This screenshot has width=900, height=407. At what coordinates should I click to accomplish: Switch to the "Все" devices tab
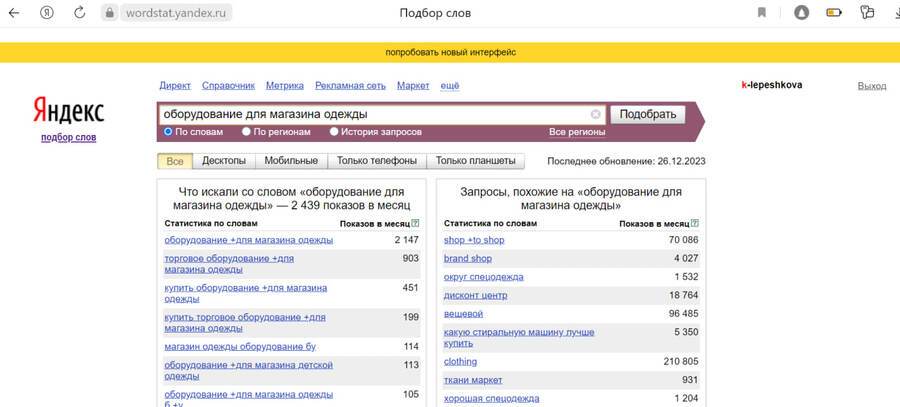click(174, 161)
